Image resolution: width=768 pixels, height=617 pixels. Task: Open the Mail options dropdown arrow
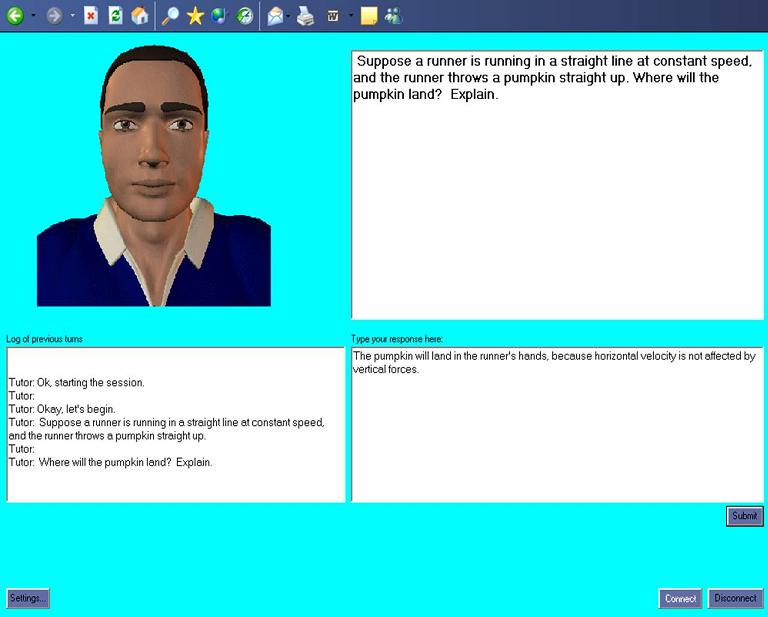coord(288,16)
